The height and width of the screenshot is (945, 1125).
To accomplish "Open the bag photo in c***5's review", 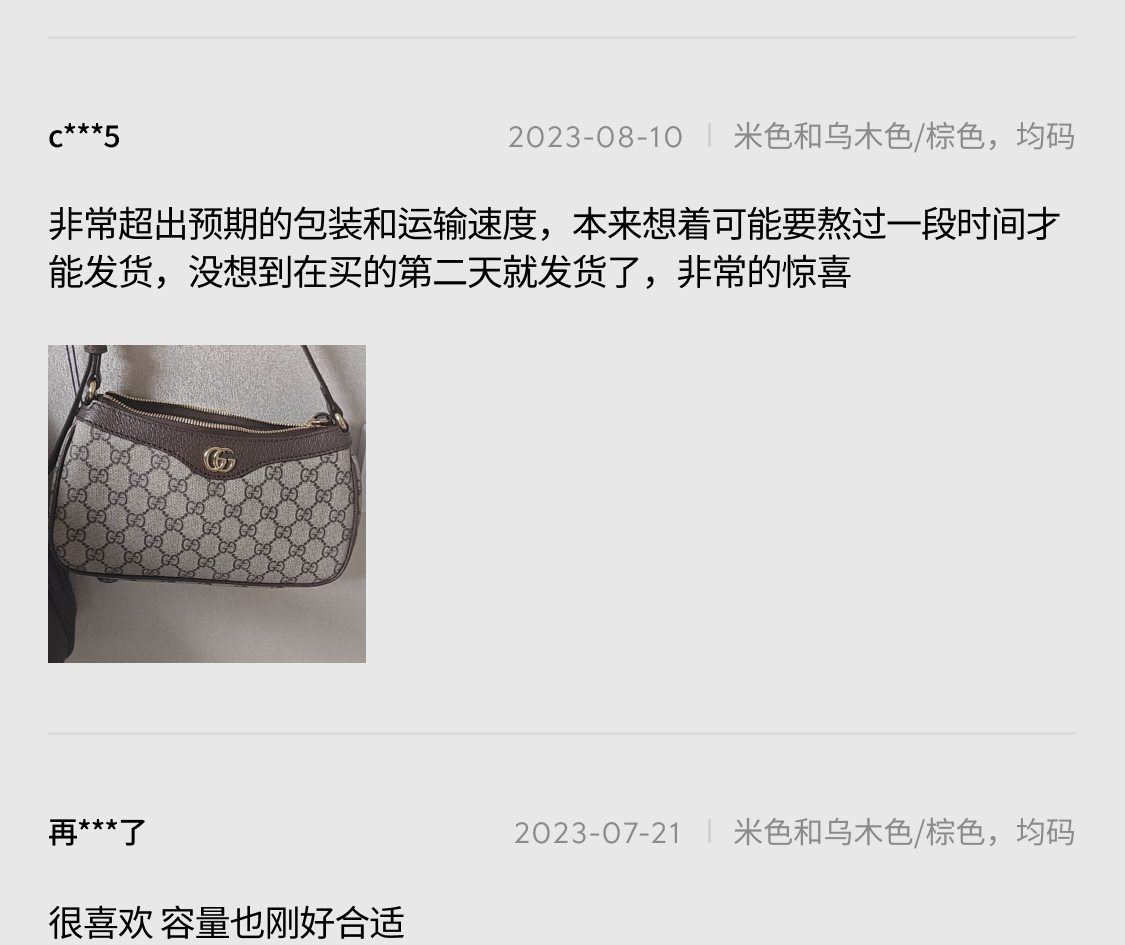I will pyautogui.click(x=207, y=504).
